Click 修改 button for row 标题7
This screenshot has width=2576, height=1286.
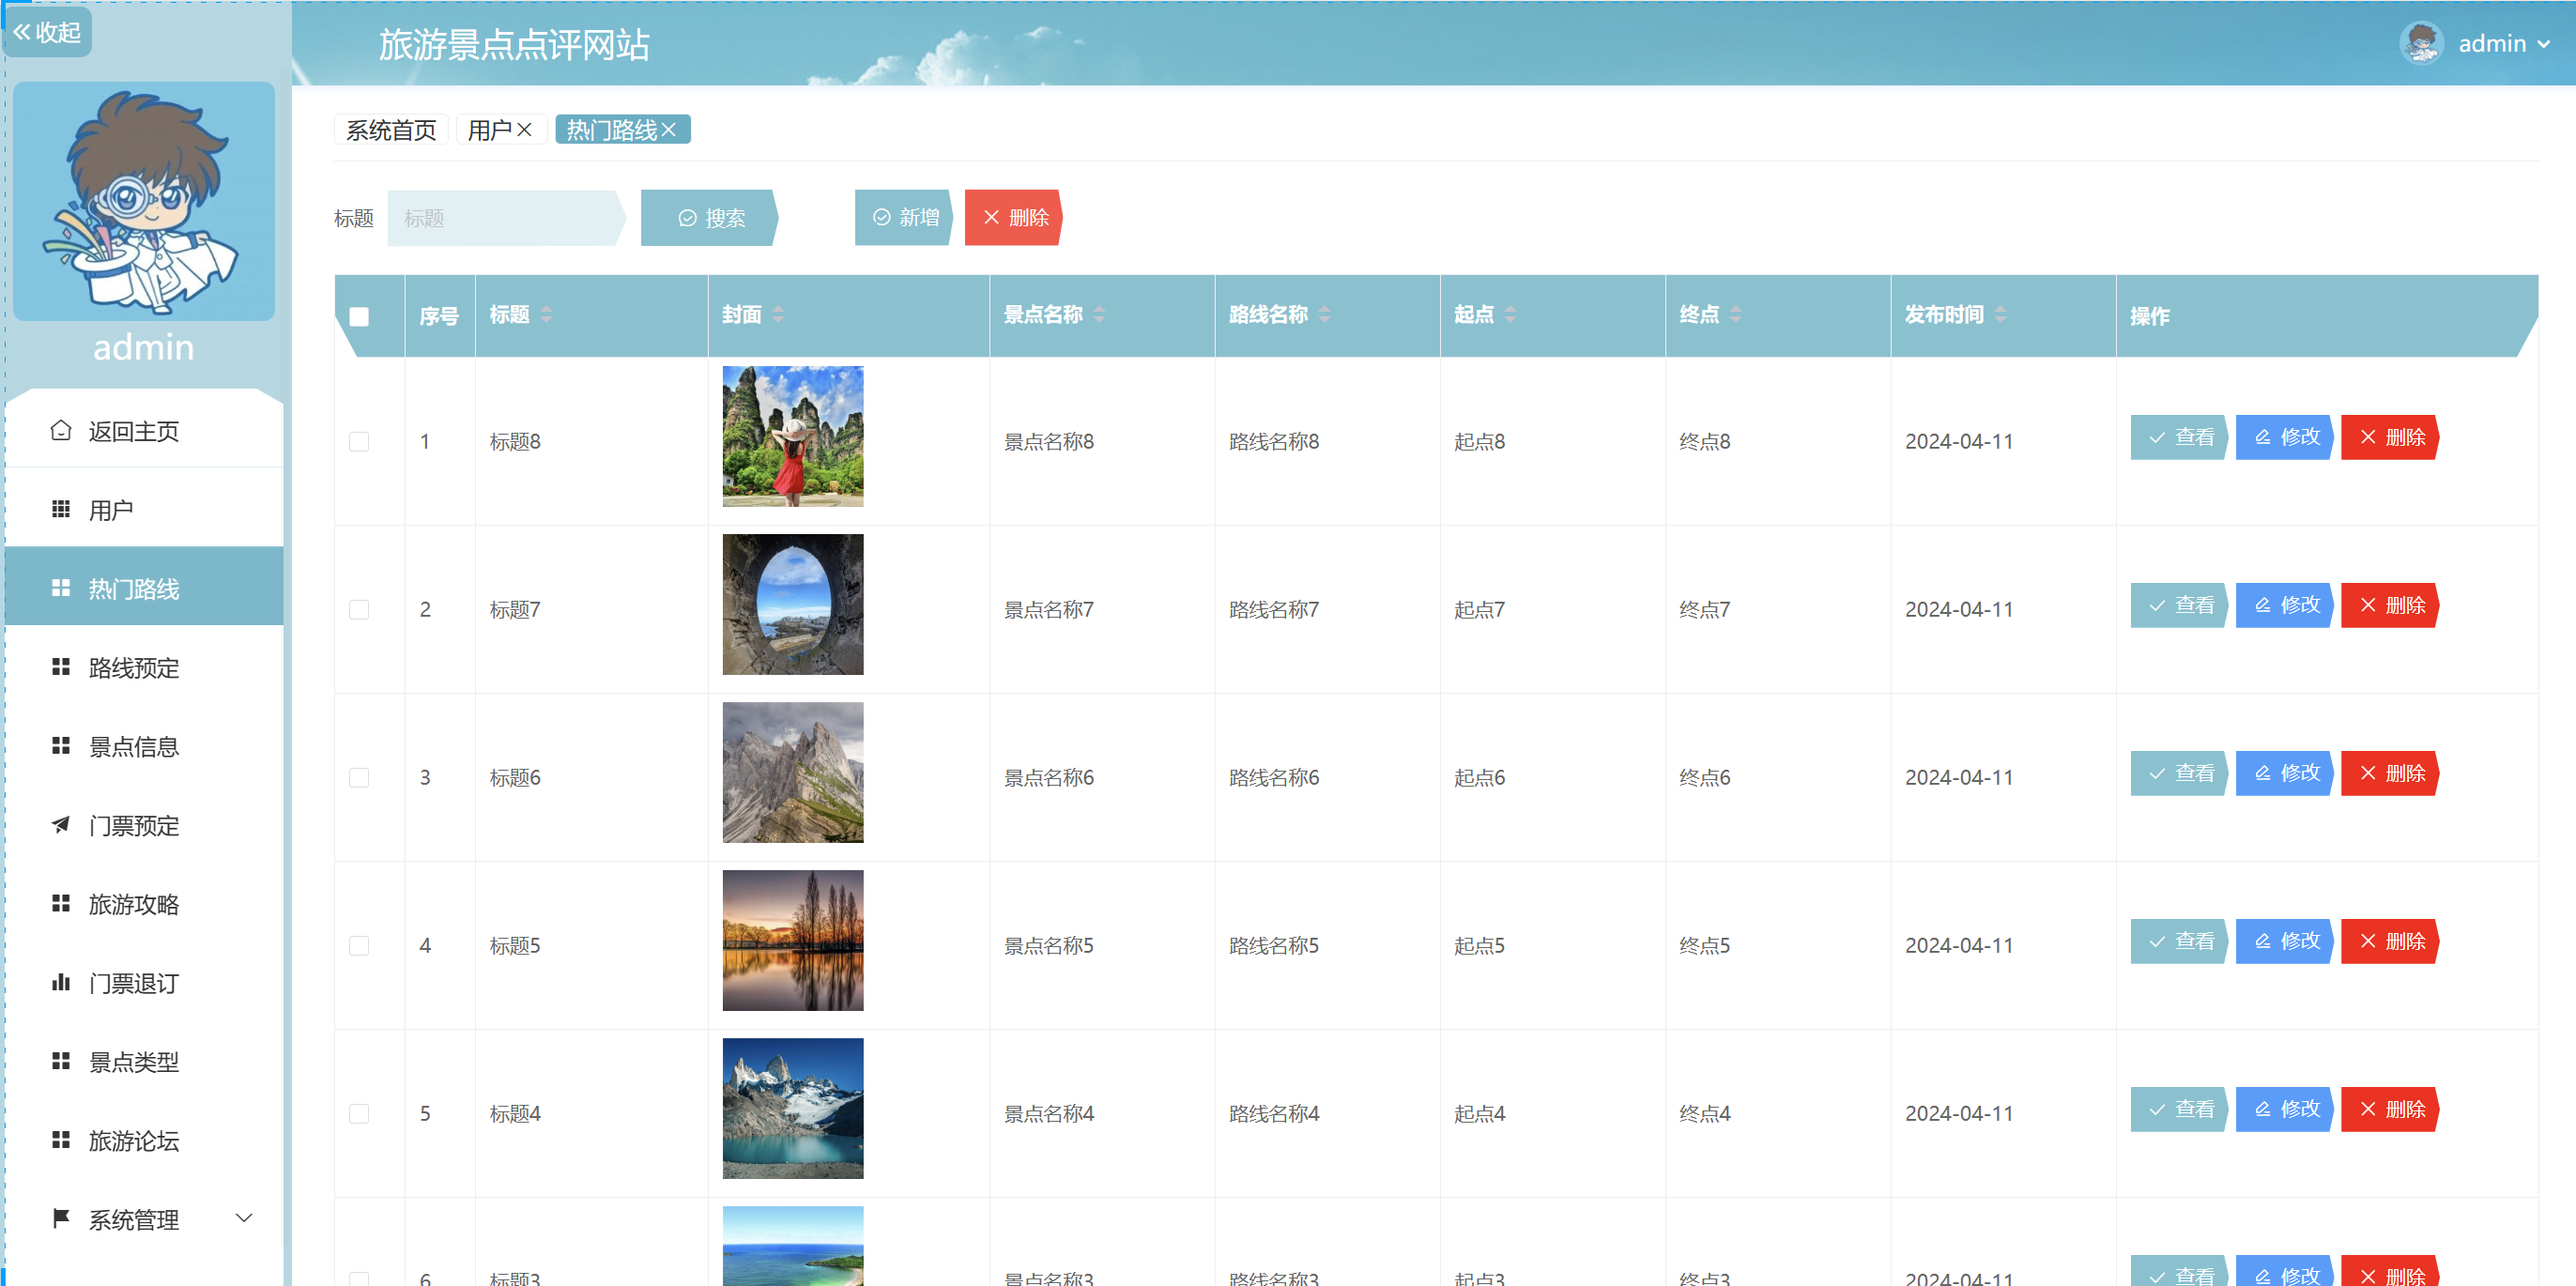(2286, 605)
